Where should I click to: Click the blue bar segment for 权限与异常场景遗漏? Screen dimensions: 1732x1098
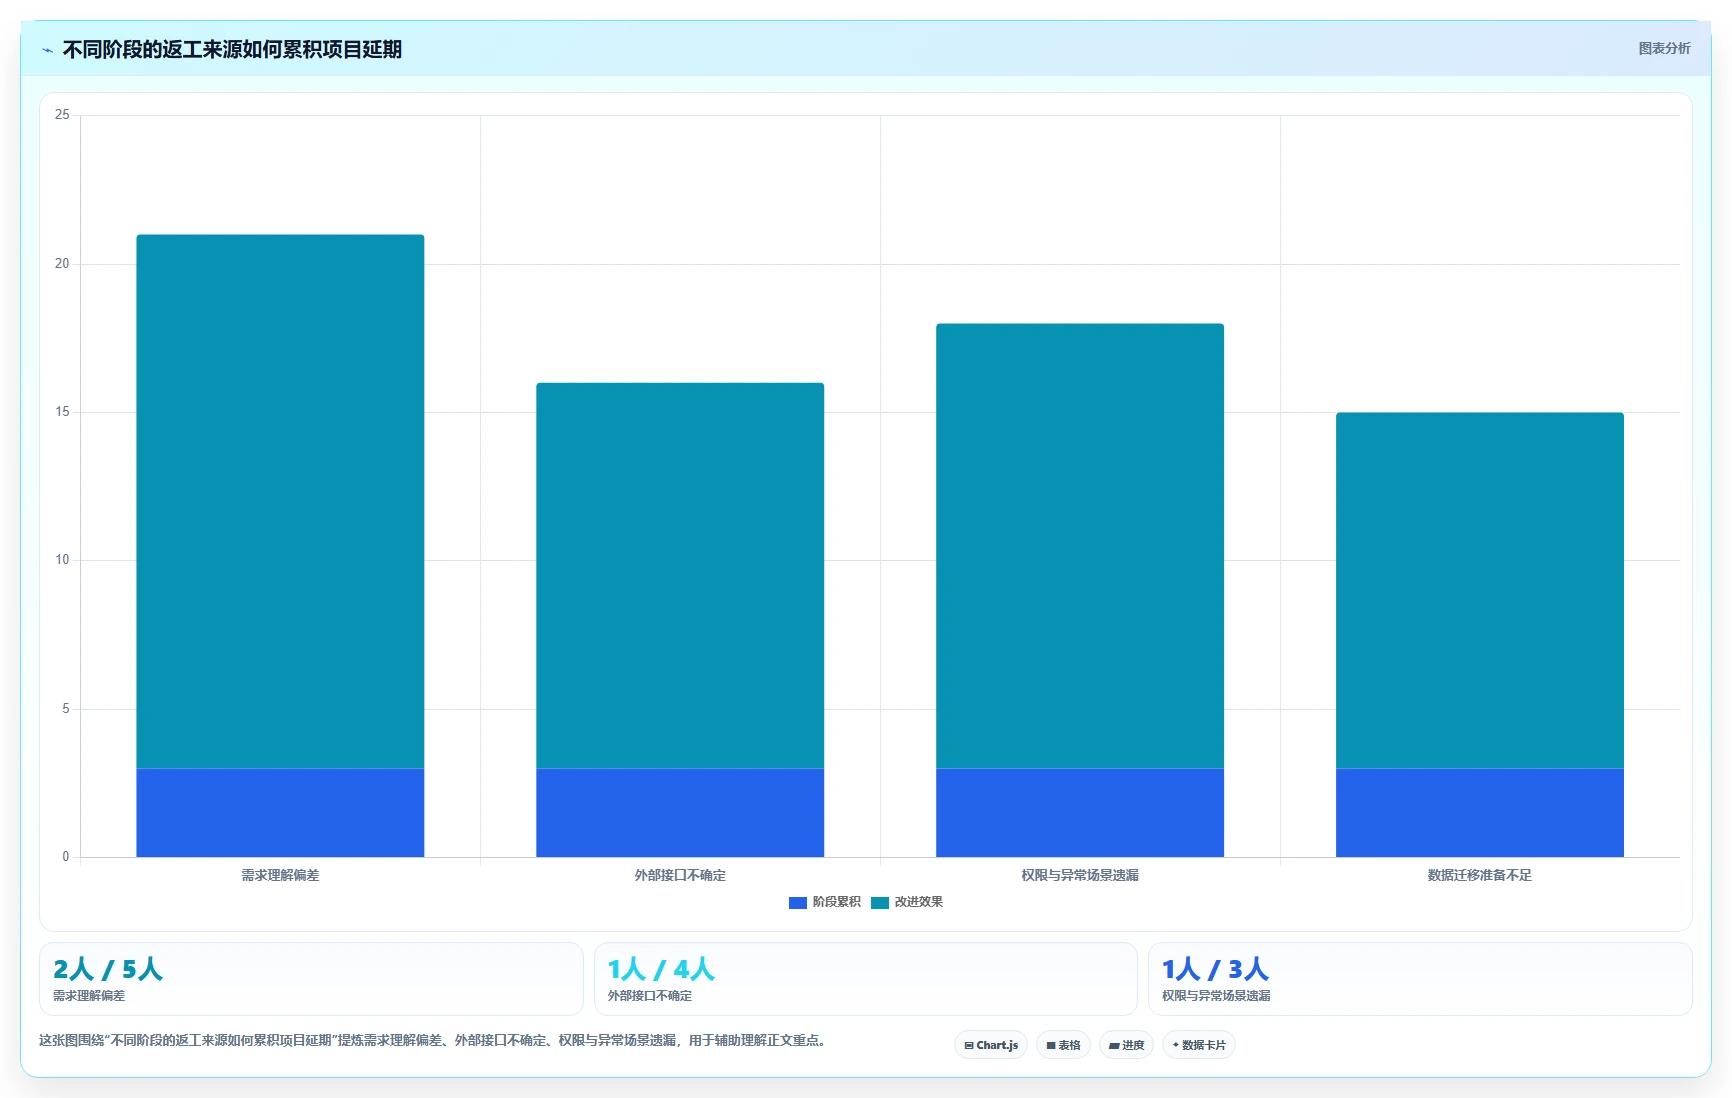pos(1080,812)
